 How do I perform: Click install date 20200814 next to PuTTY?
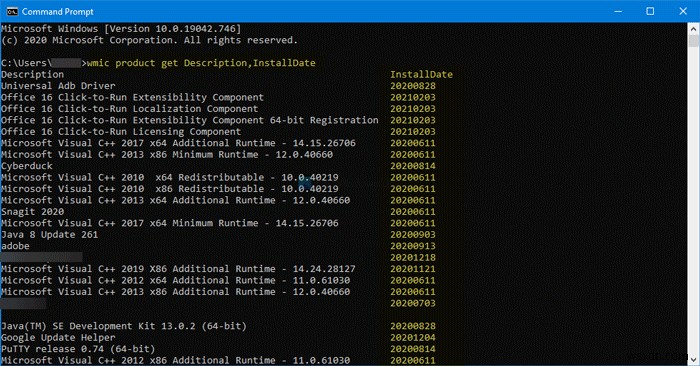[x=413, y=349]
